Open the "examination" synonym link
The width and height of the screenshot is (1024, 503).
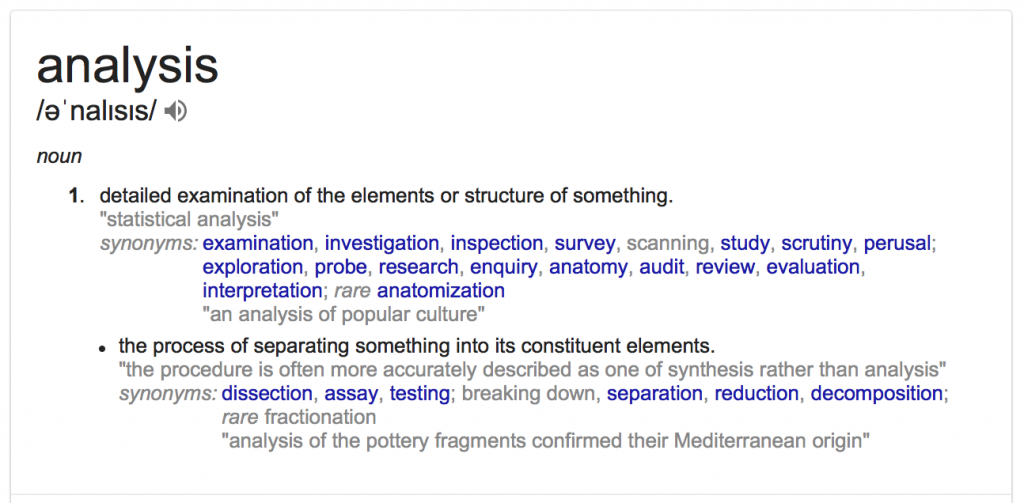[258, 243]
